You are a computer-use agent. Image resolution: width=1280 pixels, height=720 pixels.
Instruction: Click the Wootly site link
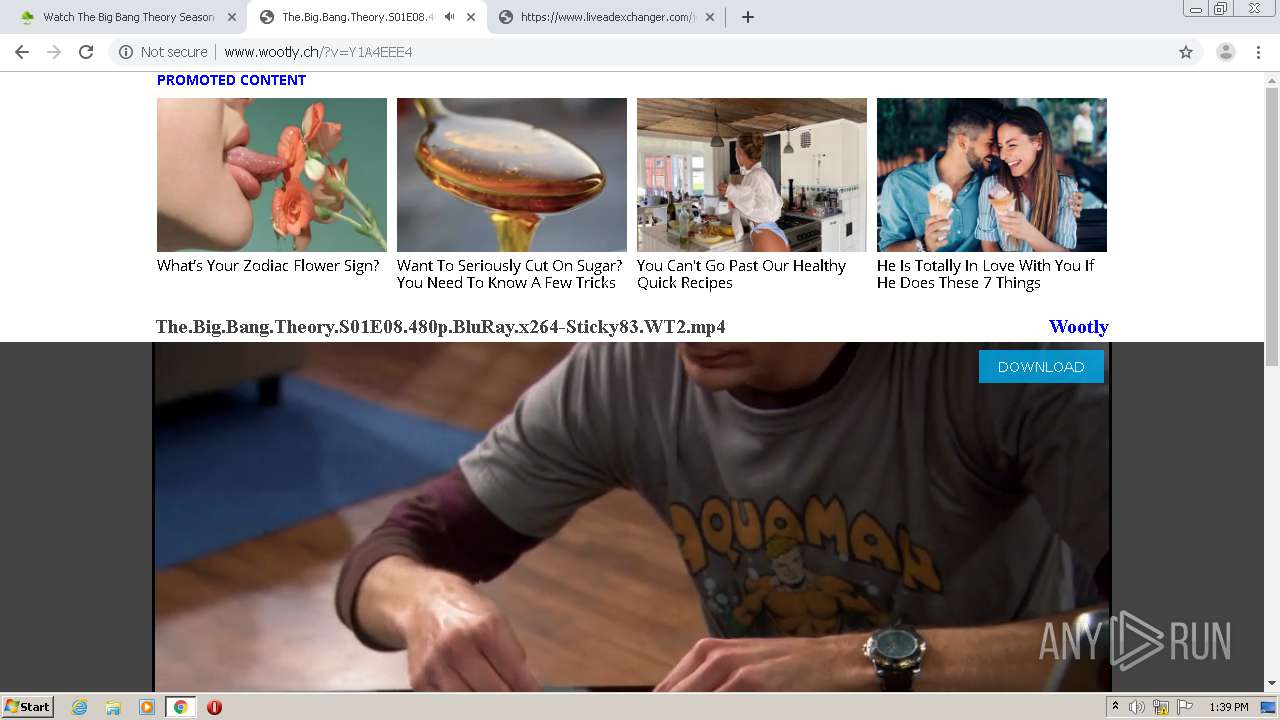pos(1079,327)
